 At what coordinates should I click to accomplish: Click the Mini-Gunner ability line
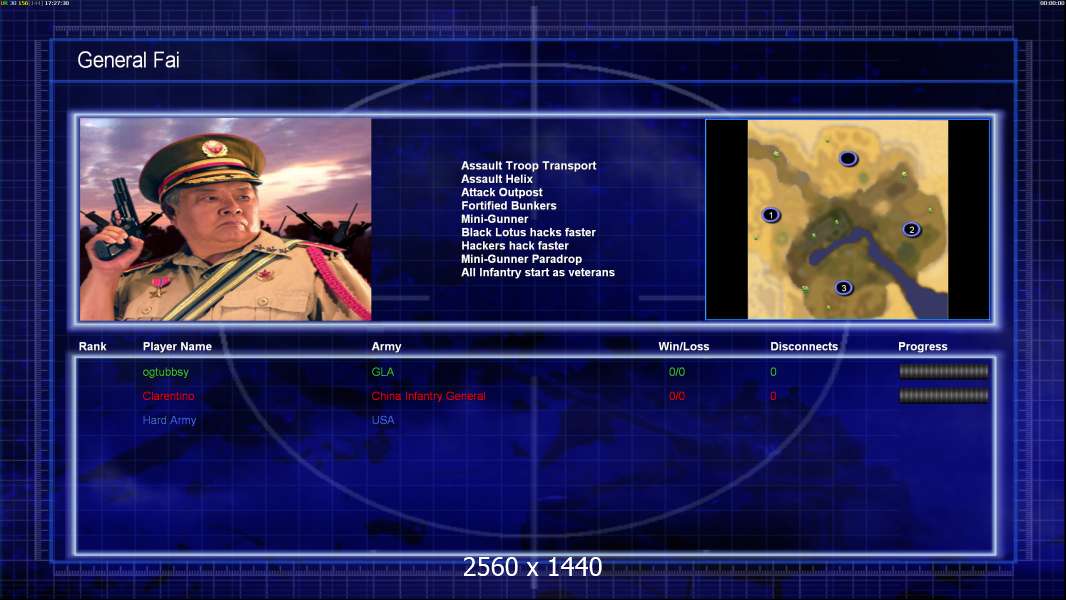pos(494,219)
